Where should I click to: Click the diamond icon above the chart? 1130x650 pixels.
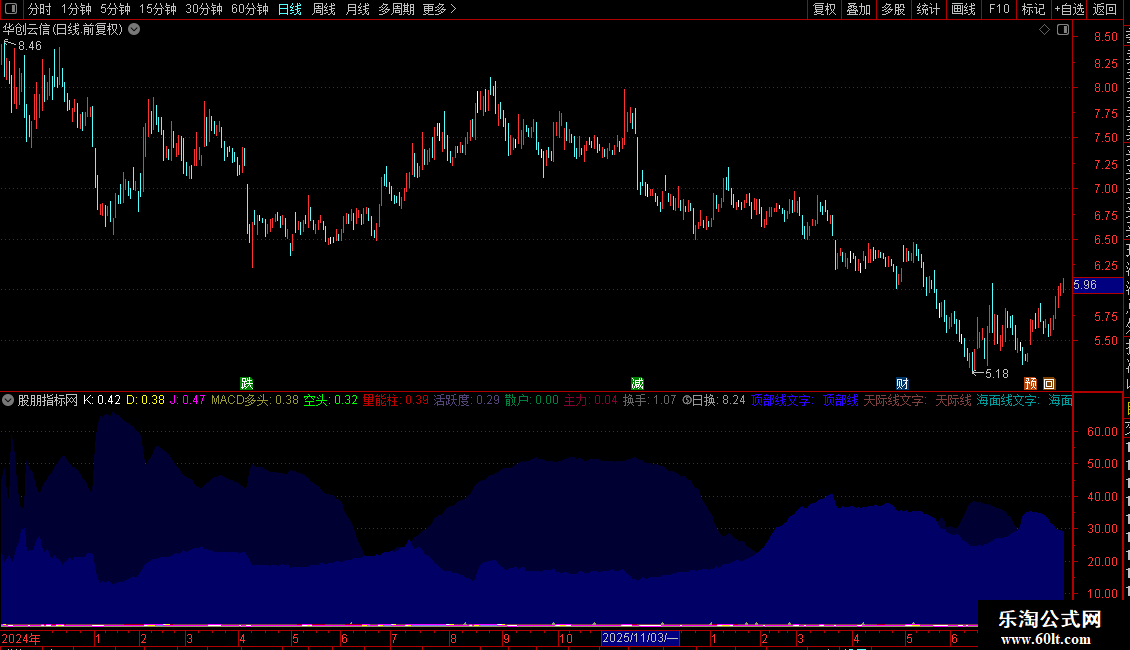[x=1044, y=30]
